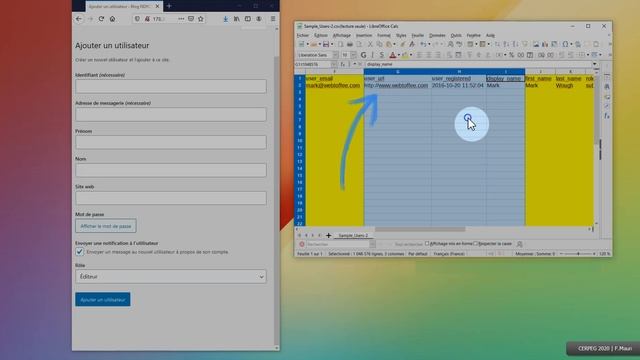Click the Print icon in Calc toolbar
The height and width of the screenshot is (360, 640).
350,44
